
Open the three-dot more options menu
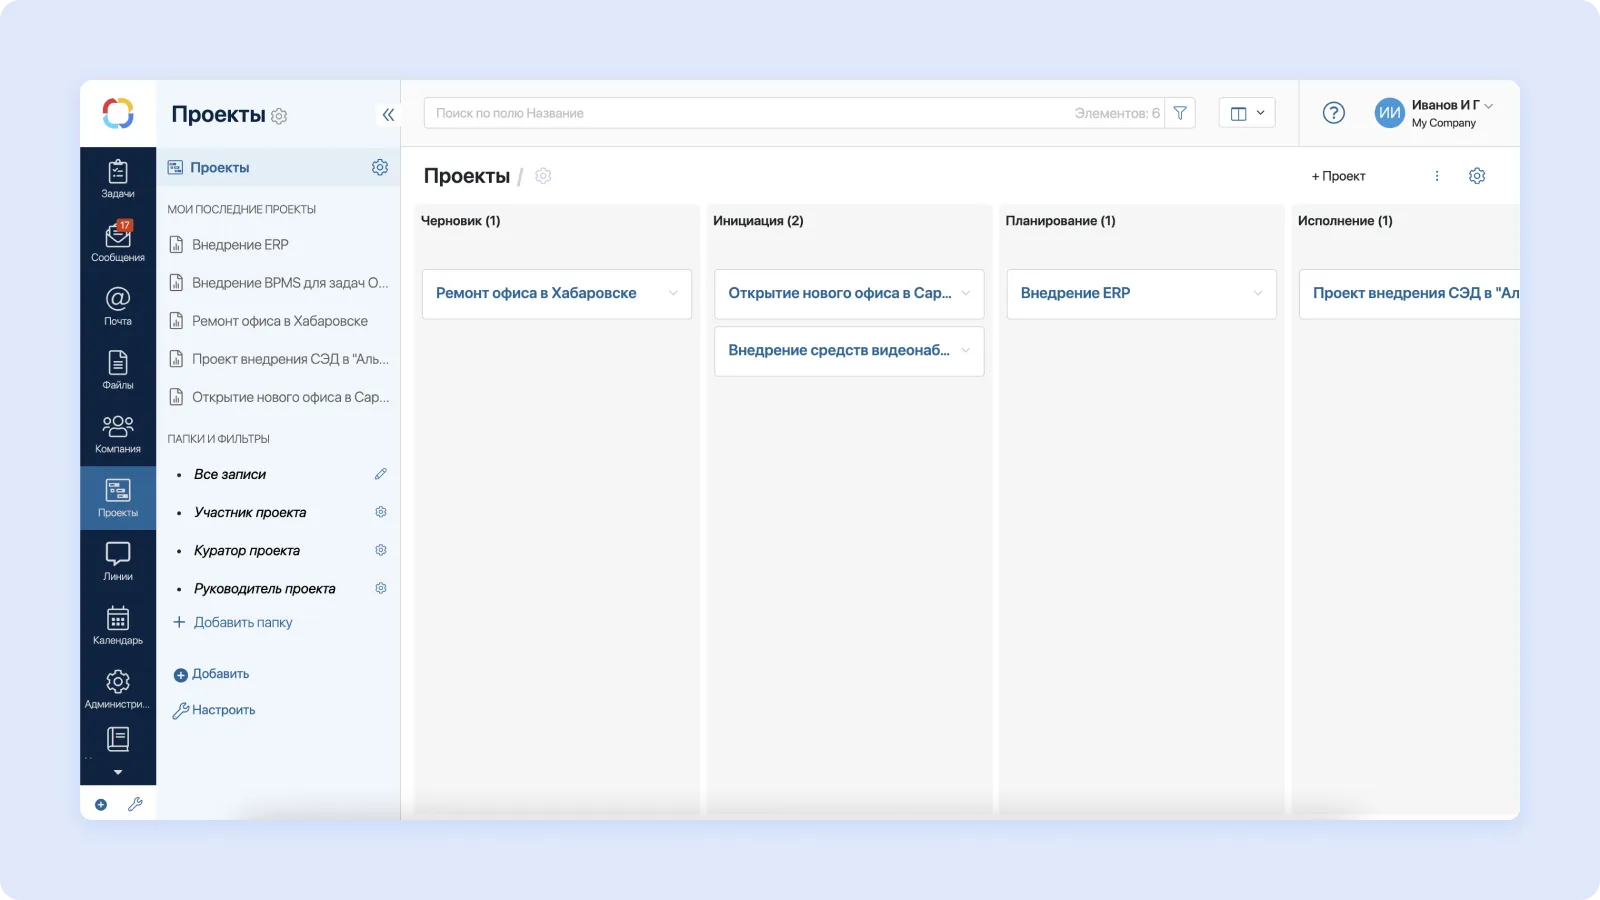1437,176
